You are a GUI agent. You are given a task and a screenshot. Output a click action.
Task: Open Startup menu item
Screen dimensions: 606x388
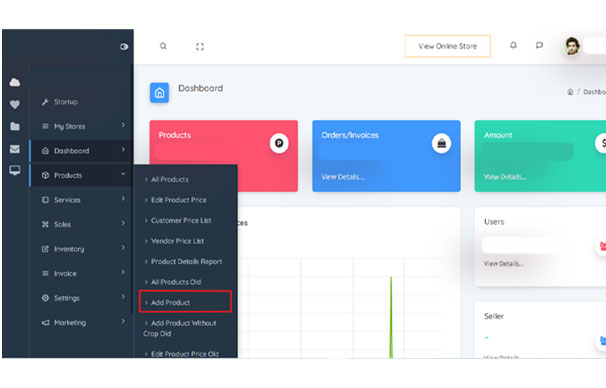tap(66, 102)
